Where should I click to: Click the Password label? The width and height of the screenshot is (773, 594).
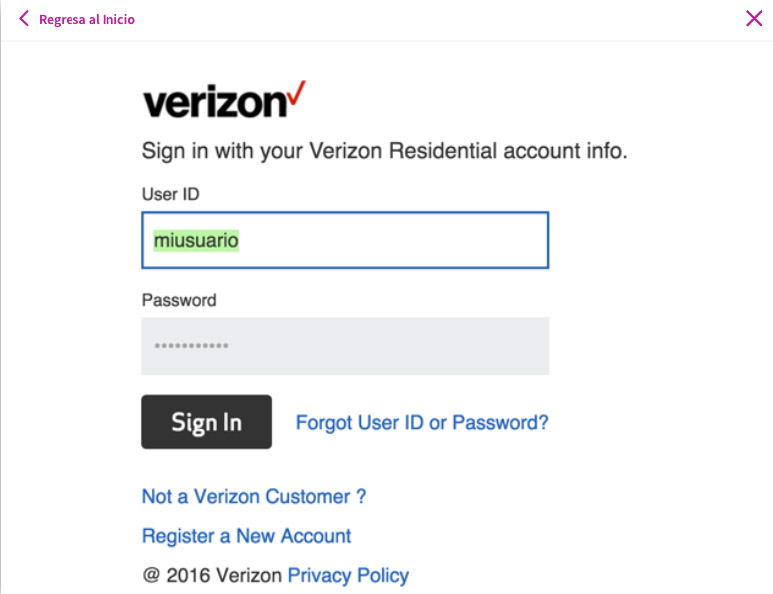179,300
